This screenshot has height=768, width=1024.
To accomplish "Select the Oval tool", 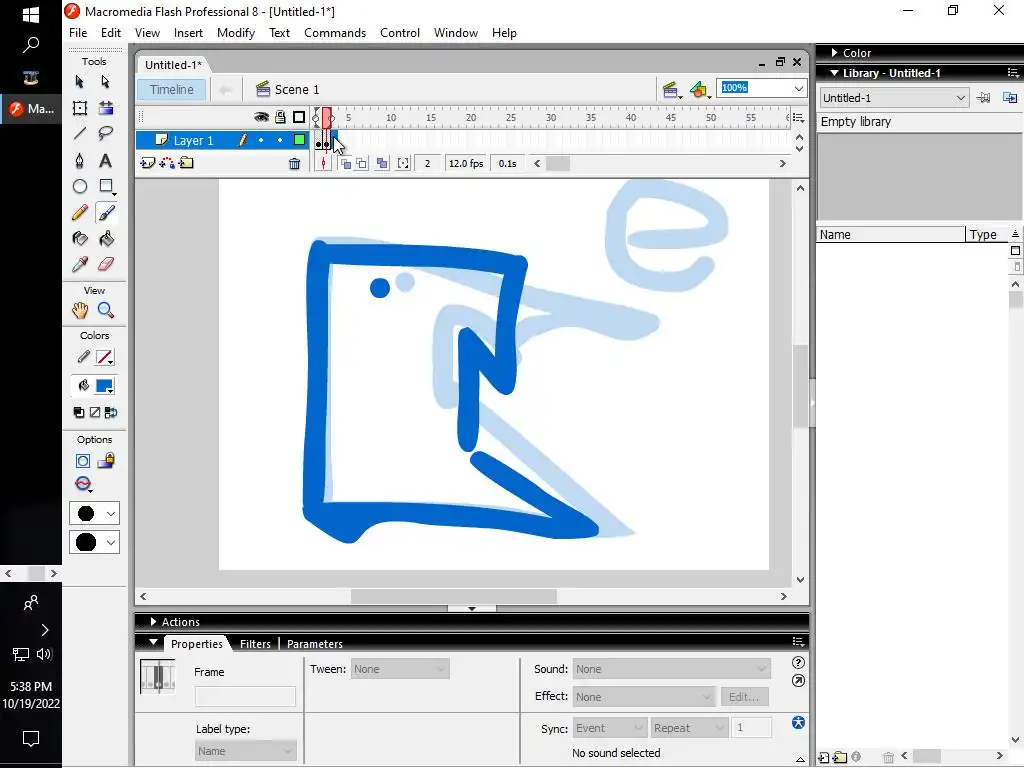I will click(x=80, y=187).
